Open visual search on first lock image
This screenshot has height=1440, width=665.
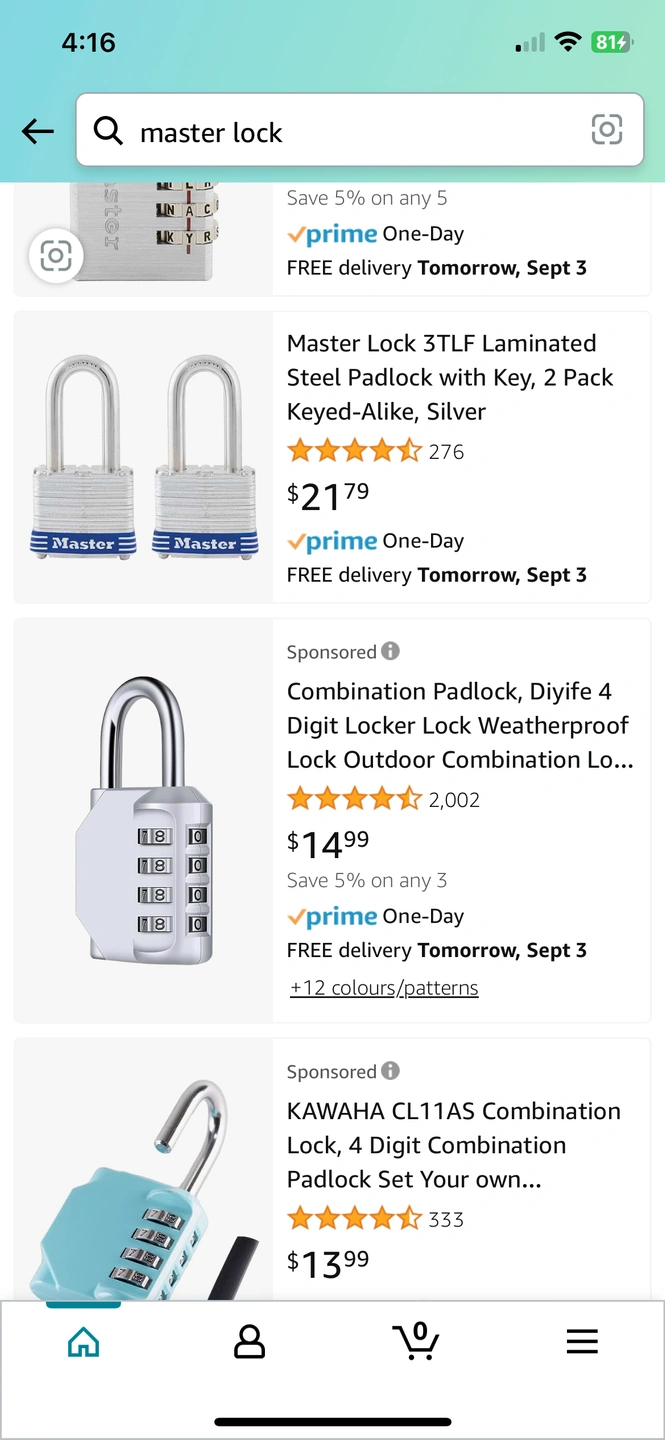56,256
